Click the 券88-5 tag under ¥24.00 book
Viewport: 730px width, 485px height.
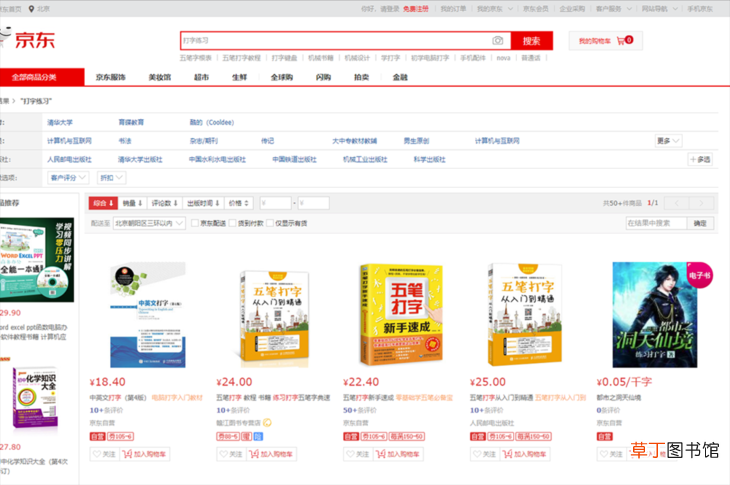[228, 437]
